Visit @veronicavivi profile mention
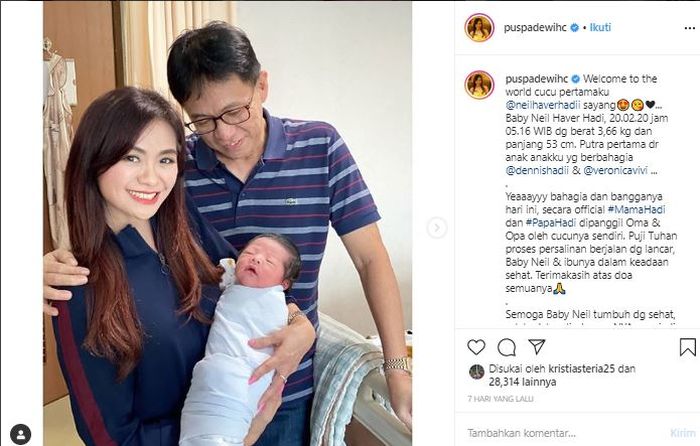 coord(615,170)
